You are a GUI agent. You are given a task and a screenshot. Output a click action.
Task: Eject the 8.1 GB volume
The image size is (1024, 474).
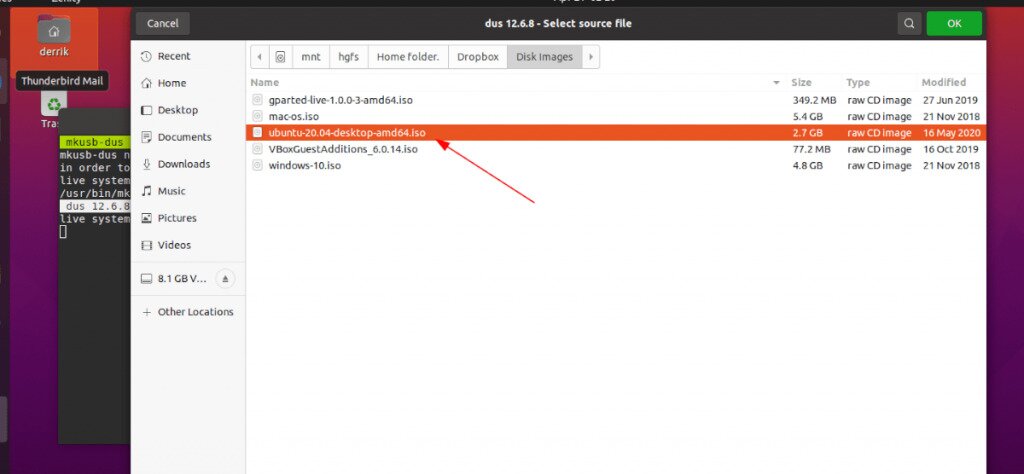(225, 279)
